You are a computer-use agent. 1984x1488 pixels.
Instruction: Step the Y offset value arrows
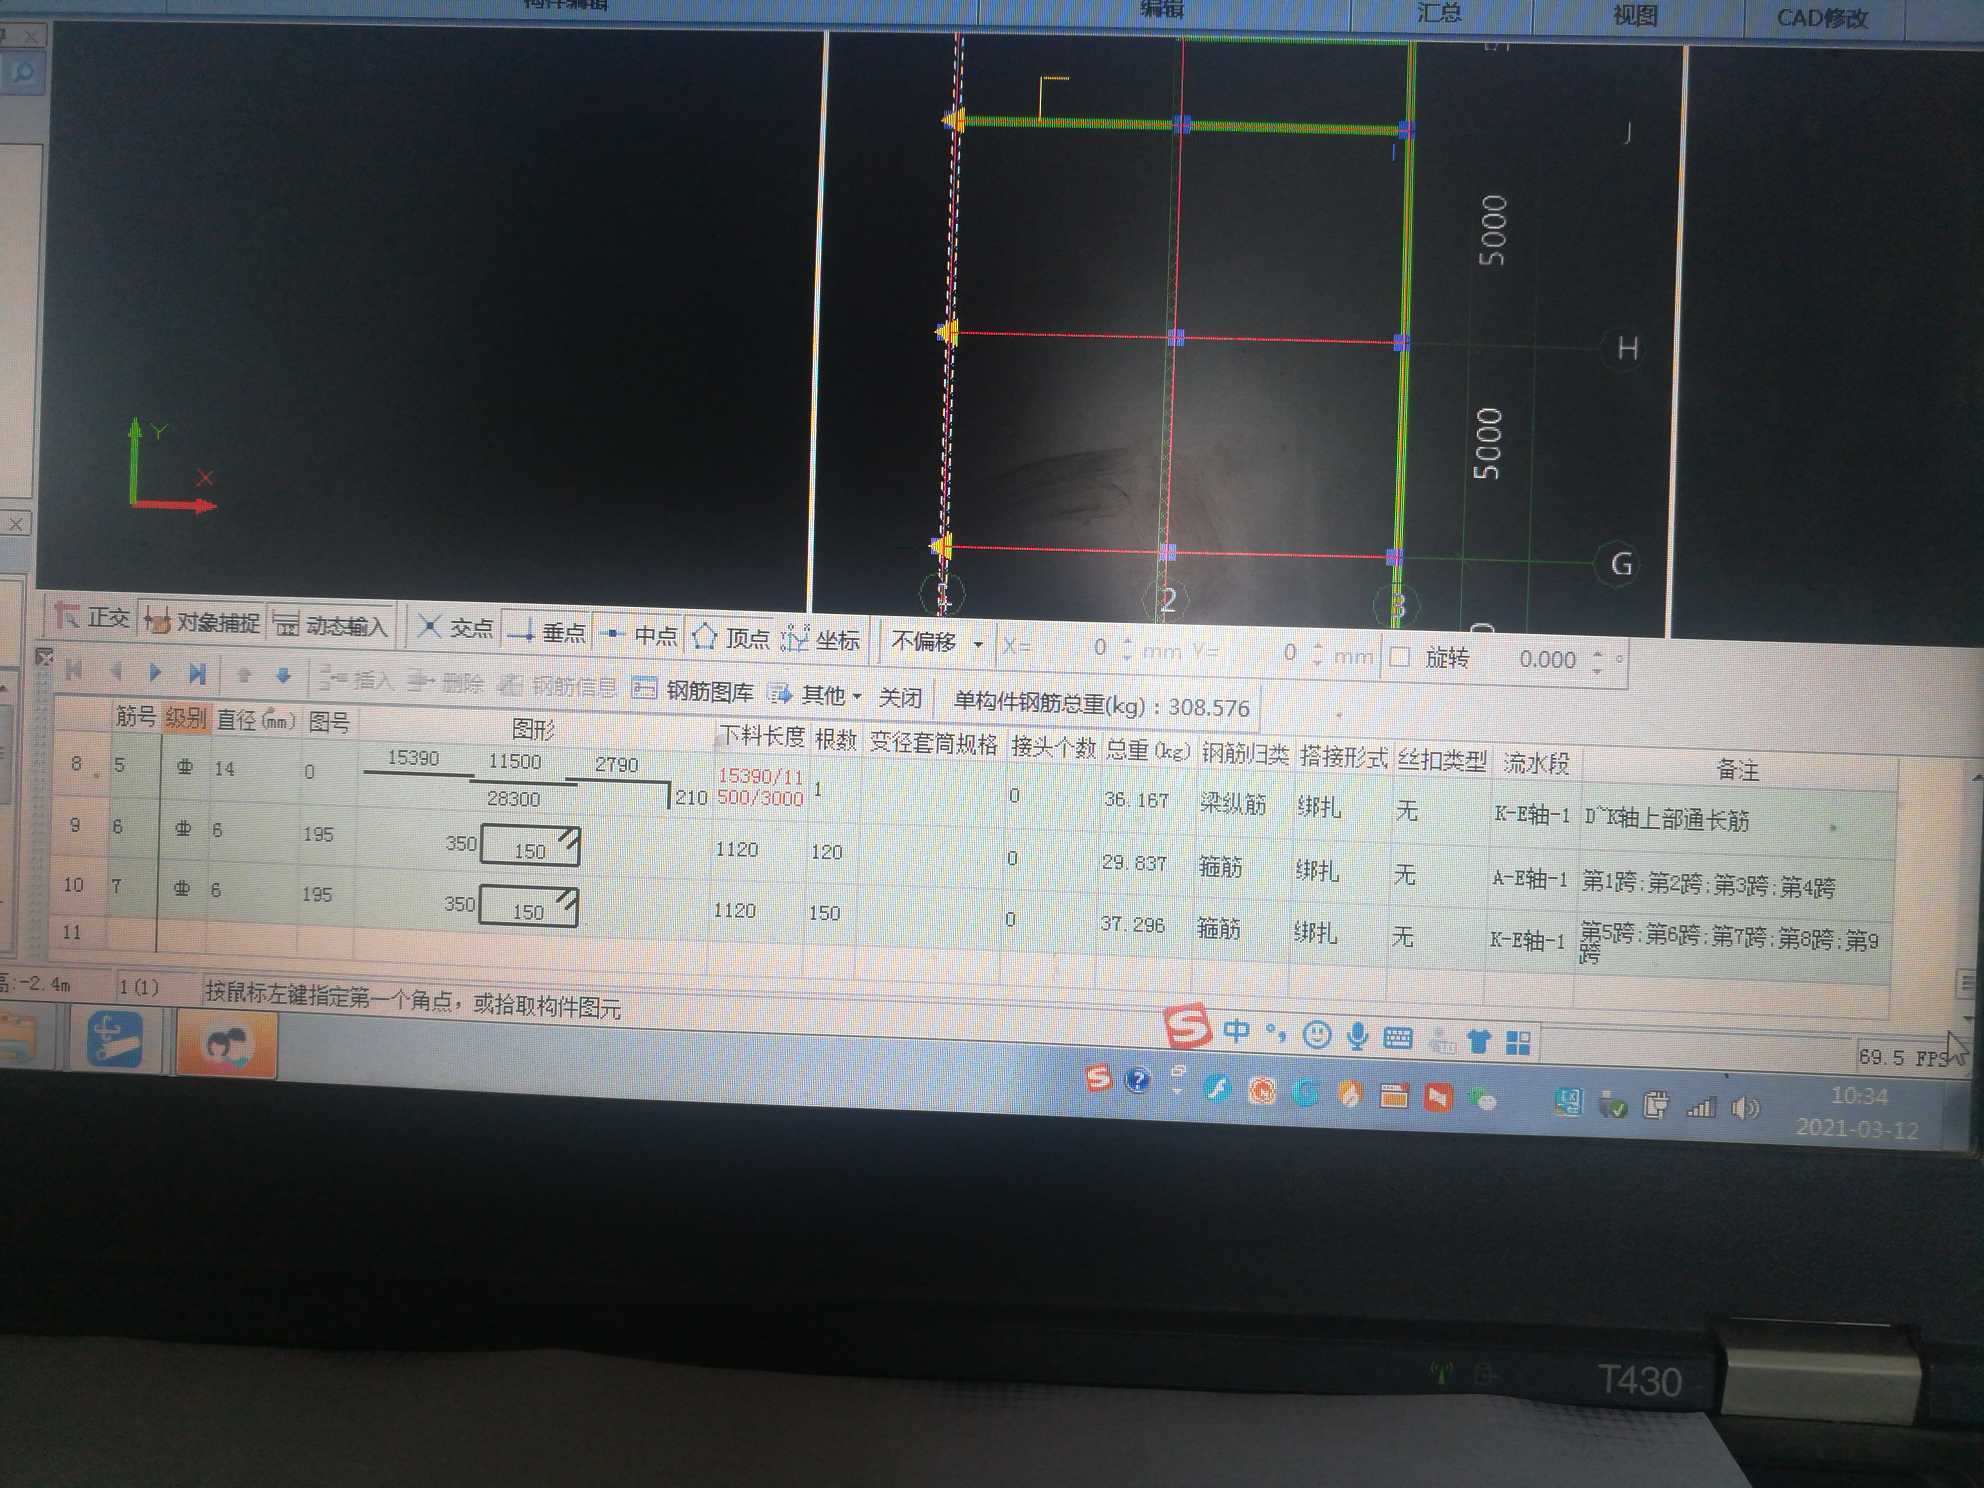click(1317, 654)
